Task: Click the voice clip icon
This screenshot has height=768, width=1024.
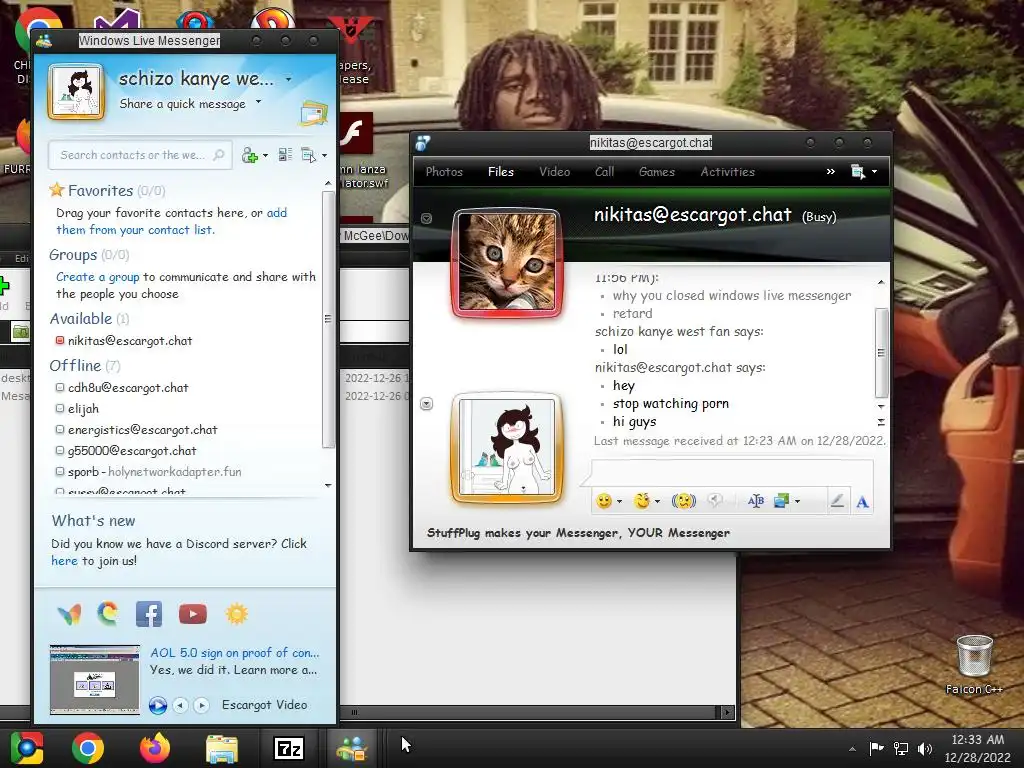Action: click(716, 500)
